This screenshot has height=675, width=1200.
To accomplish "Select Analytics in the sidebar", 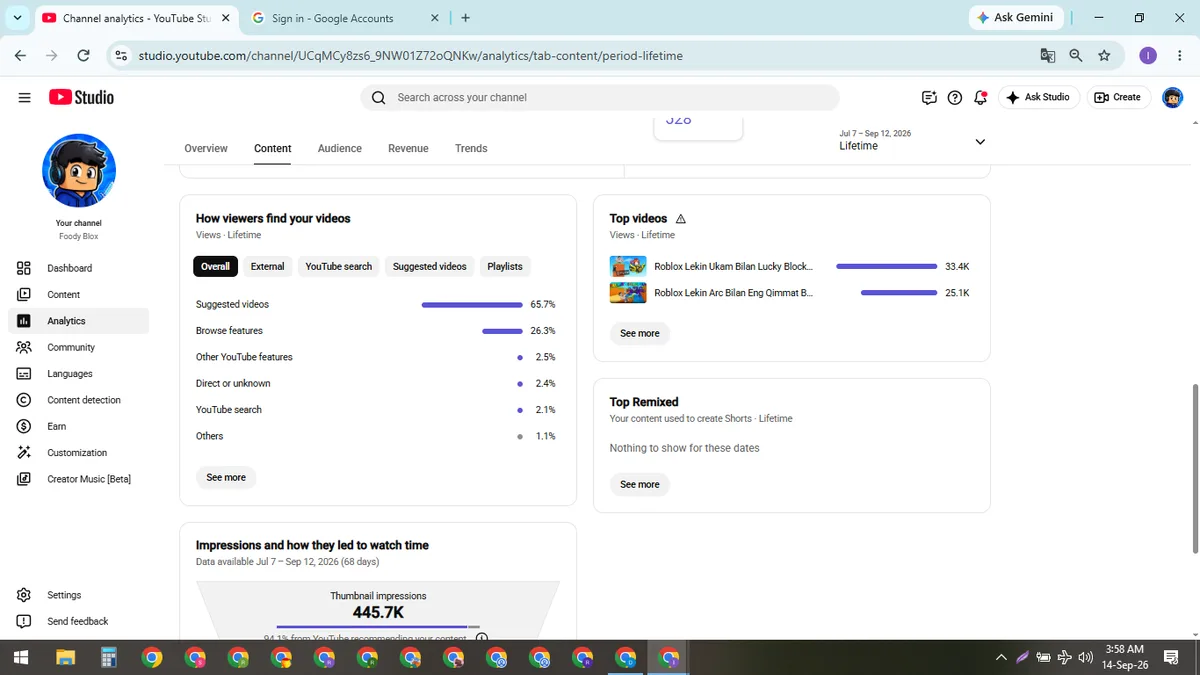I will click(78, 321).
